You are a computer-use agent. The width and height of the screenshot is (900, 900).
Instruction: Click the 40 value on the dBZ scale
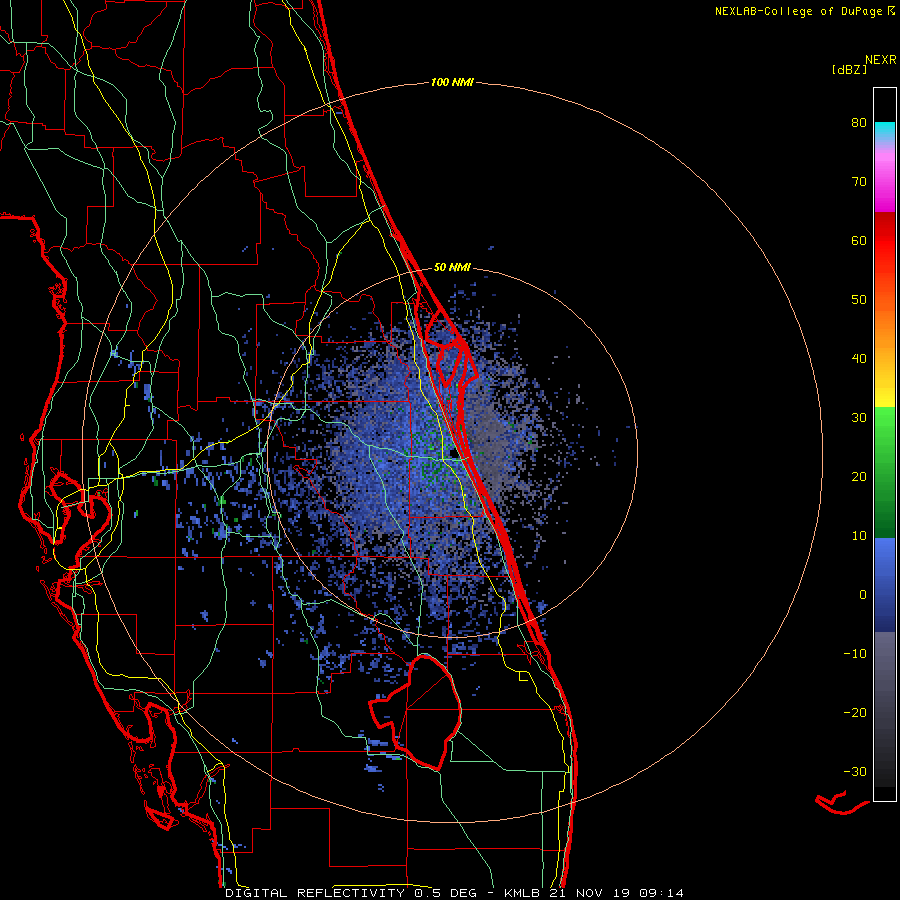pos(859,359)
